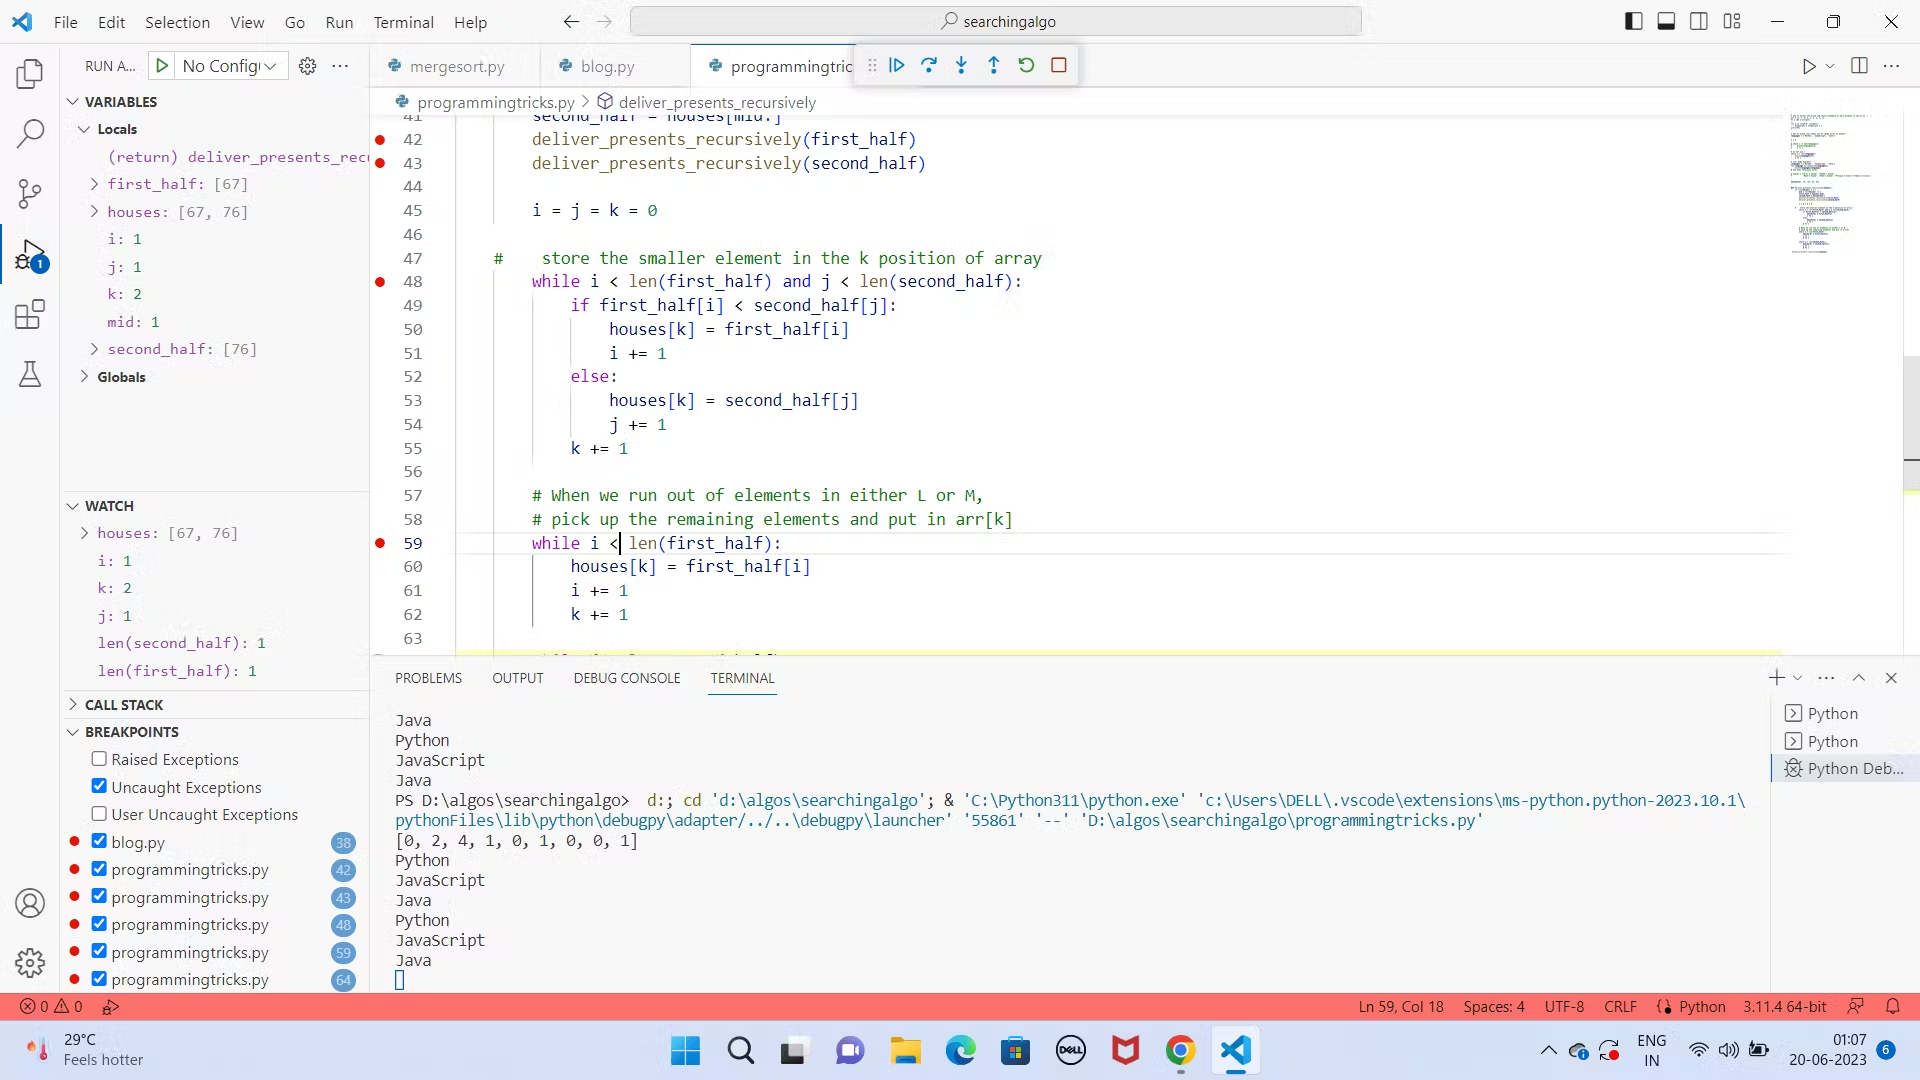Uncheck Uncaught Exceptions breakpoint
The height and width of the screenshot is (1080, 1920).
point(99,786)
